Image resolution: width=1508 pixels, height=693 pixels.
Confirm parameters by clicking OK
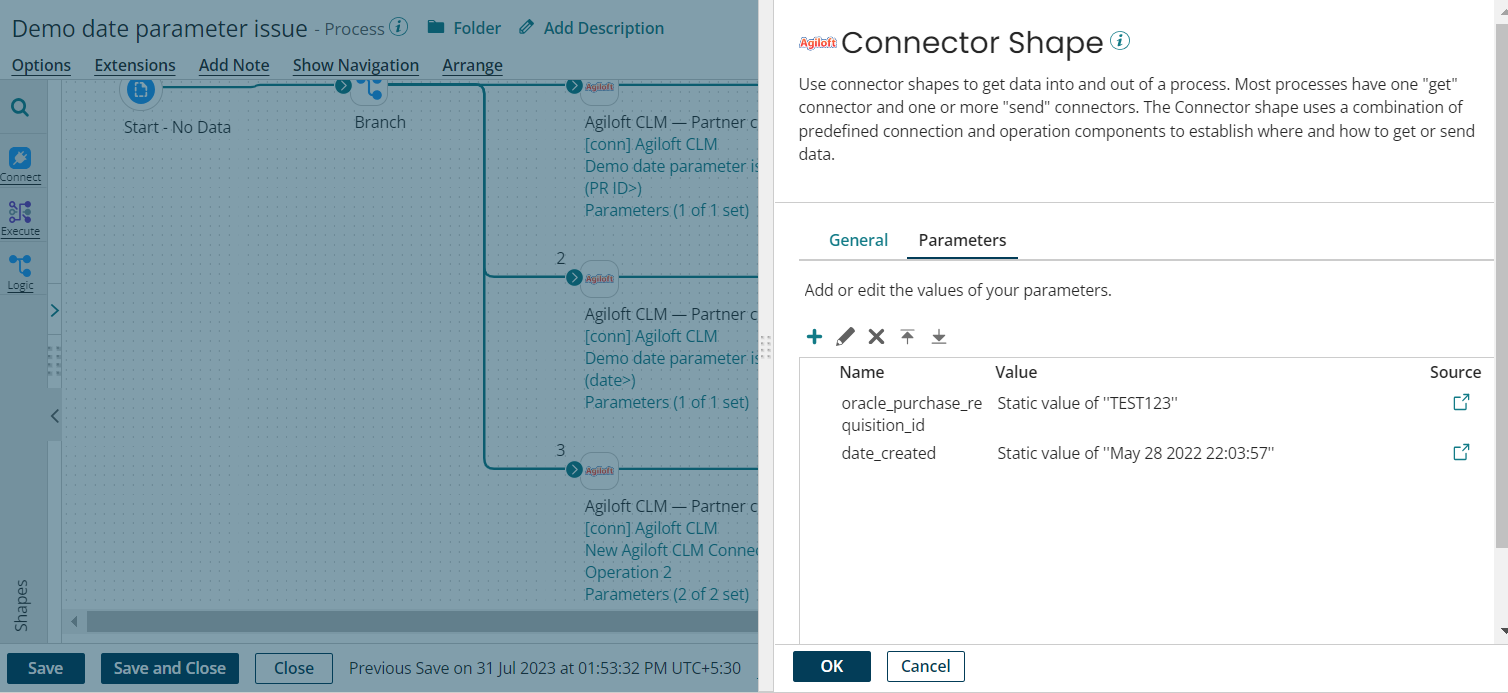click(x=832, y=666)
